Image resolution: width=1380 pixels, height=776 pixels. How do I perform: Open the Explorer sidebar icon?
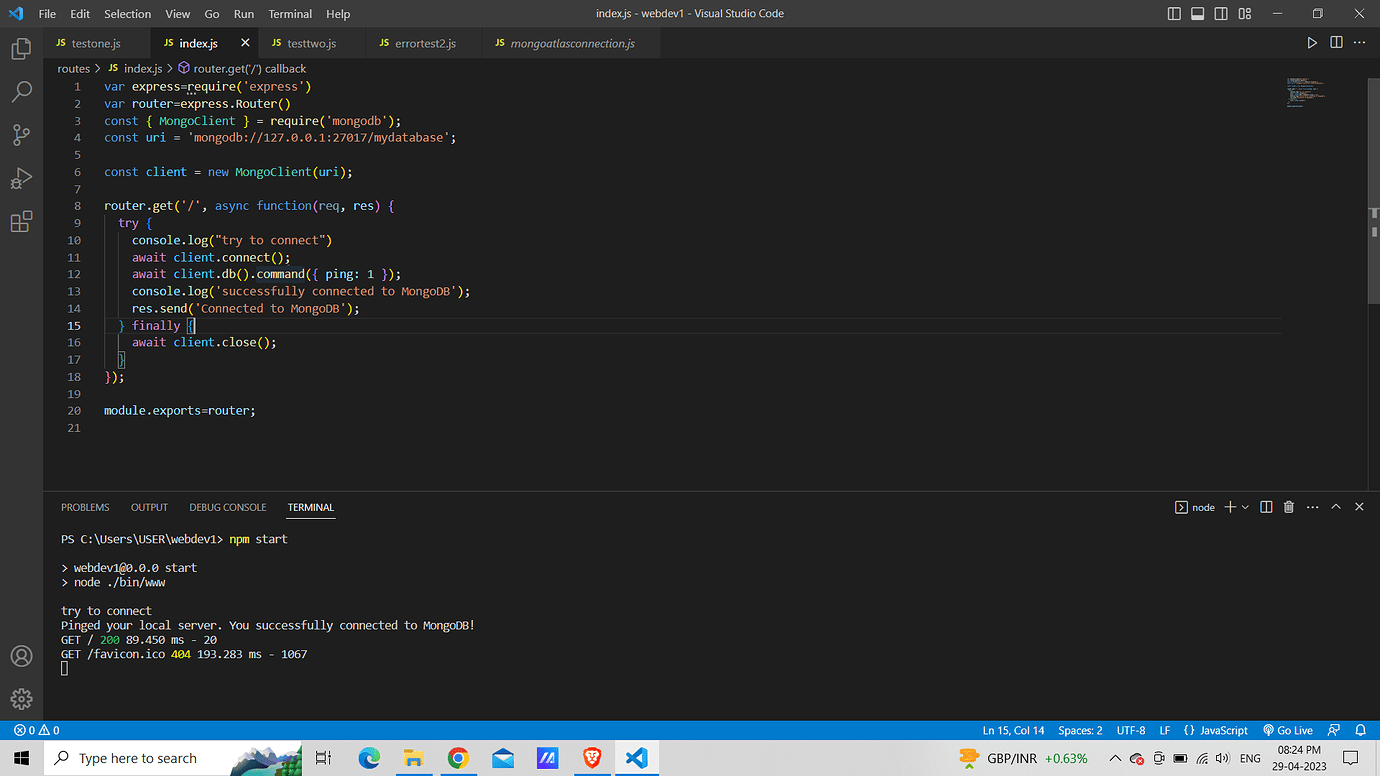21,46
